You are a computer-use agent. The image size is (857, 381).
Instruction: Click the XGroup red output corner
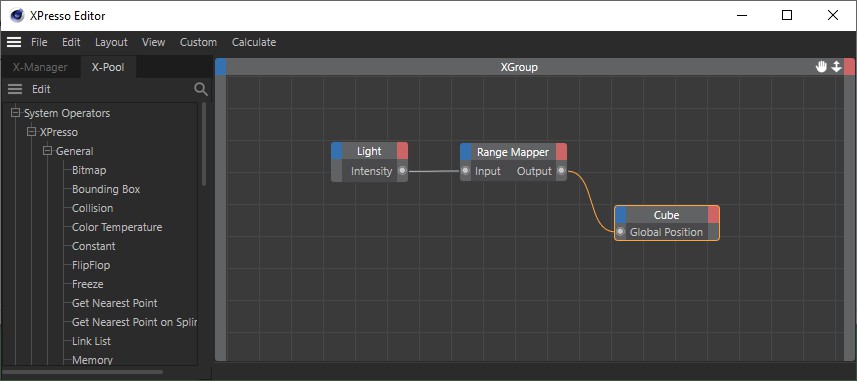coord(849,67)
